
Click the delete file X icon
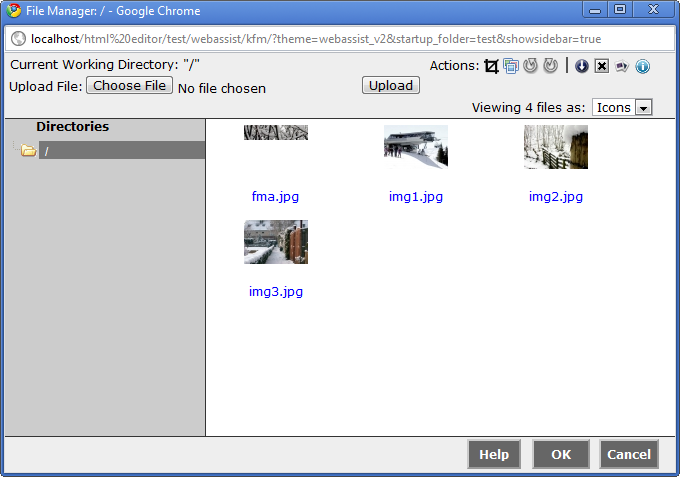602,66
